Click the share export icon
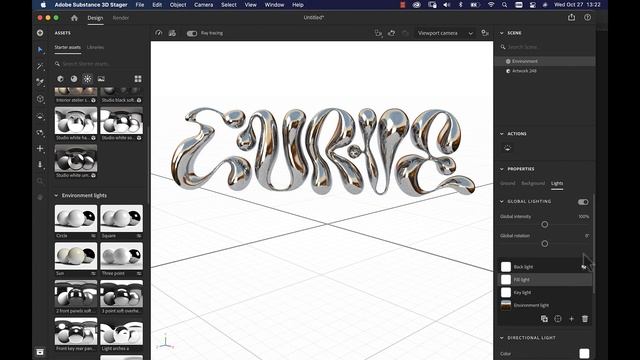 tap(571, 17)
